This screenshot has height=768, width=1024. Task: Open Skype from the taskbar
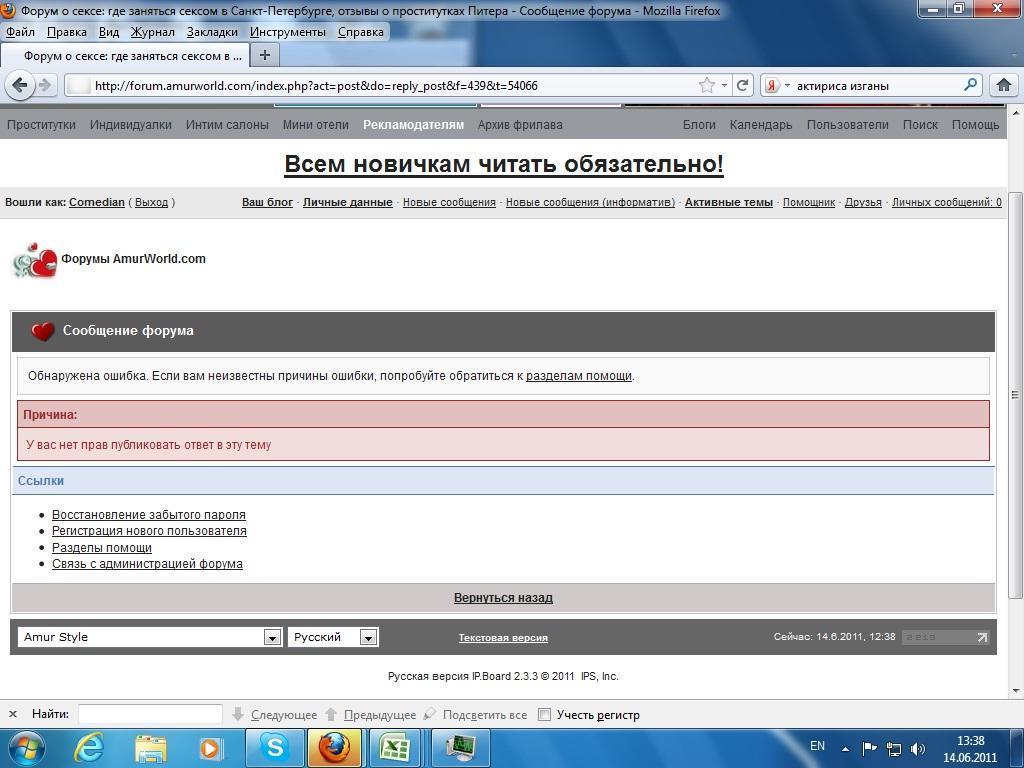click(274, 747)
